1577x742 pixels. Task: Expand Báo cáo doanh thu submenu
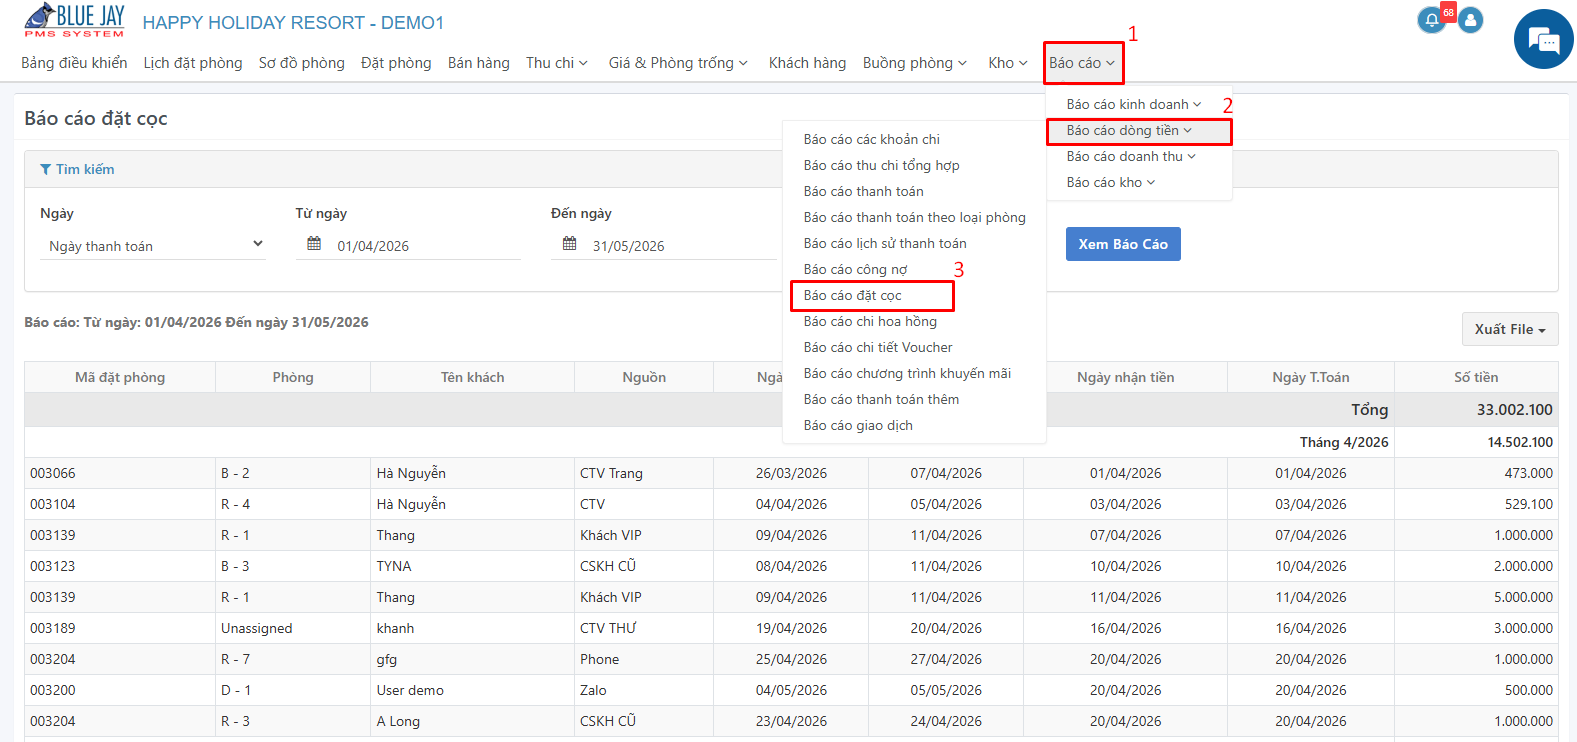tap(1131, 156)
